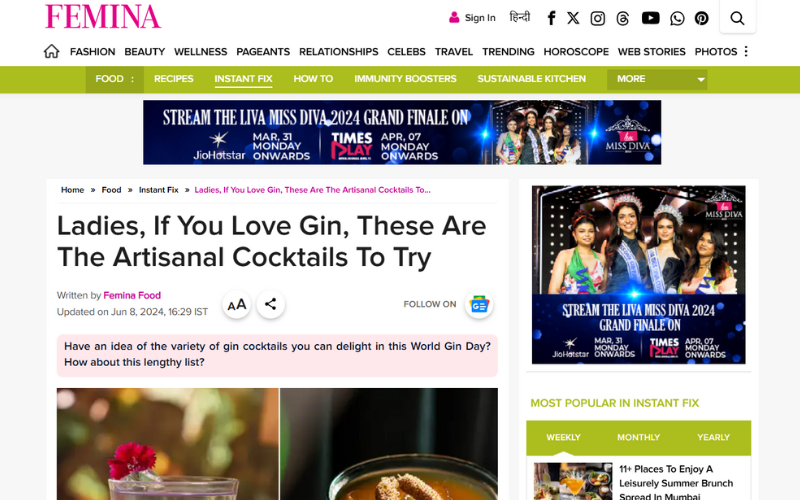Expand the MORE dropdown in food bar

[657, 79]
